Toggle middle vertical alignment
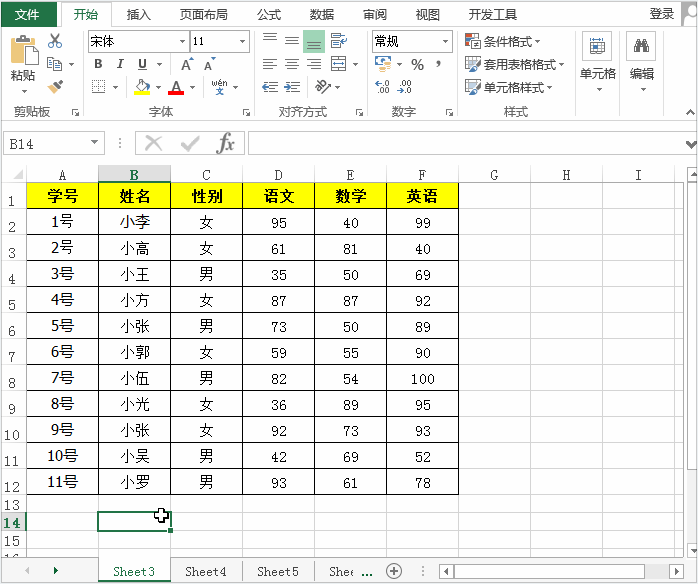The height and width of the screenshot is (584, 698). pyautogui.click(x=292, y=41)
